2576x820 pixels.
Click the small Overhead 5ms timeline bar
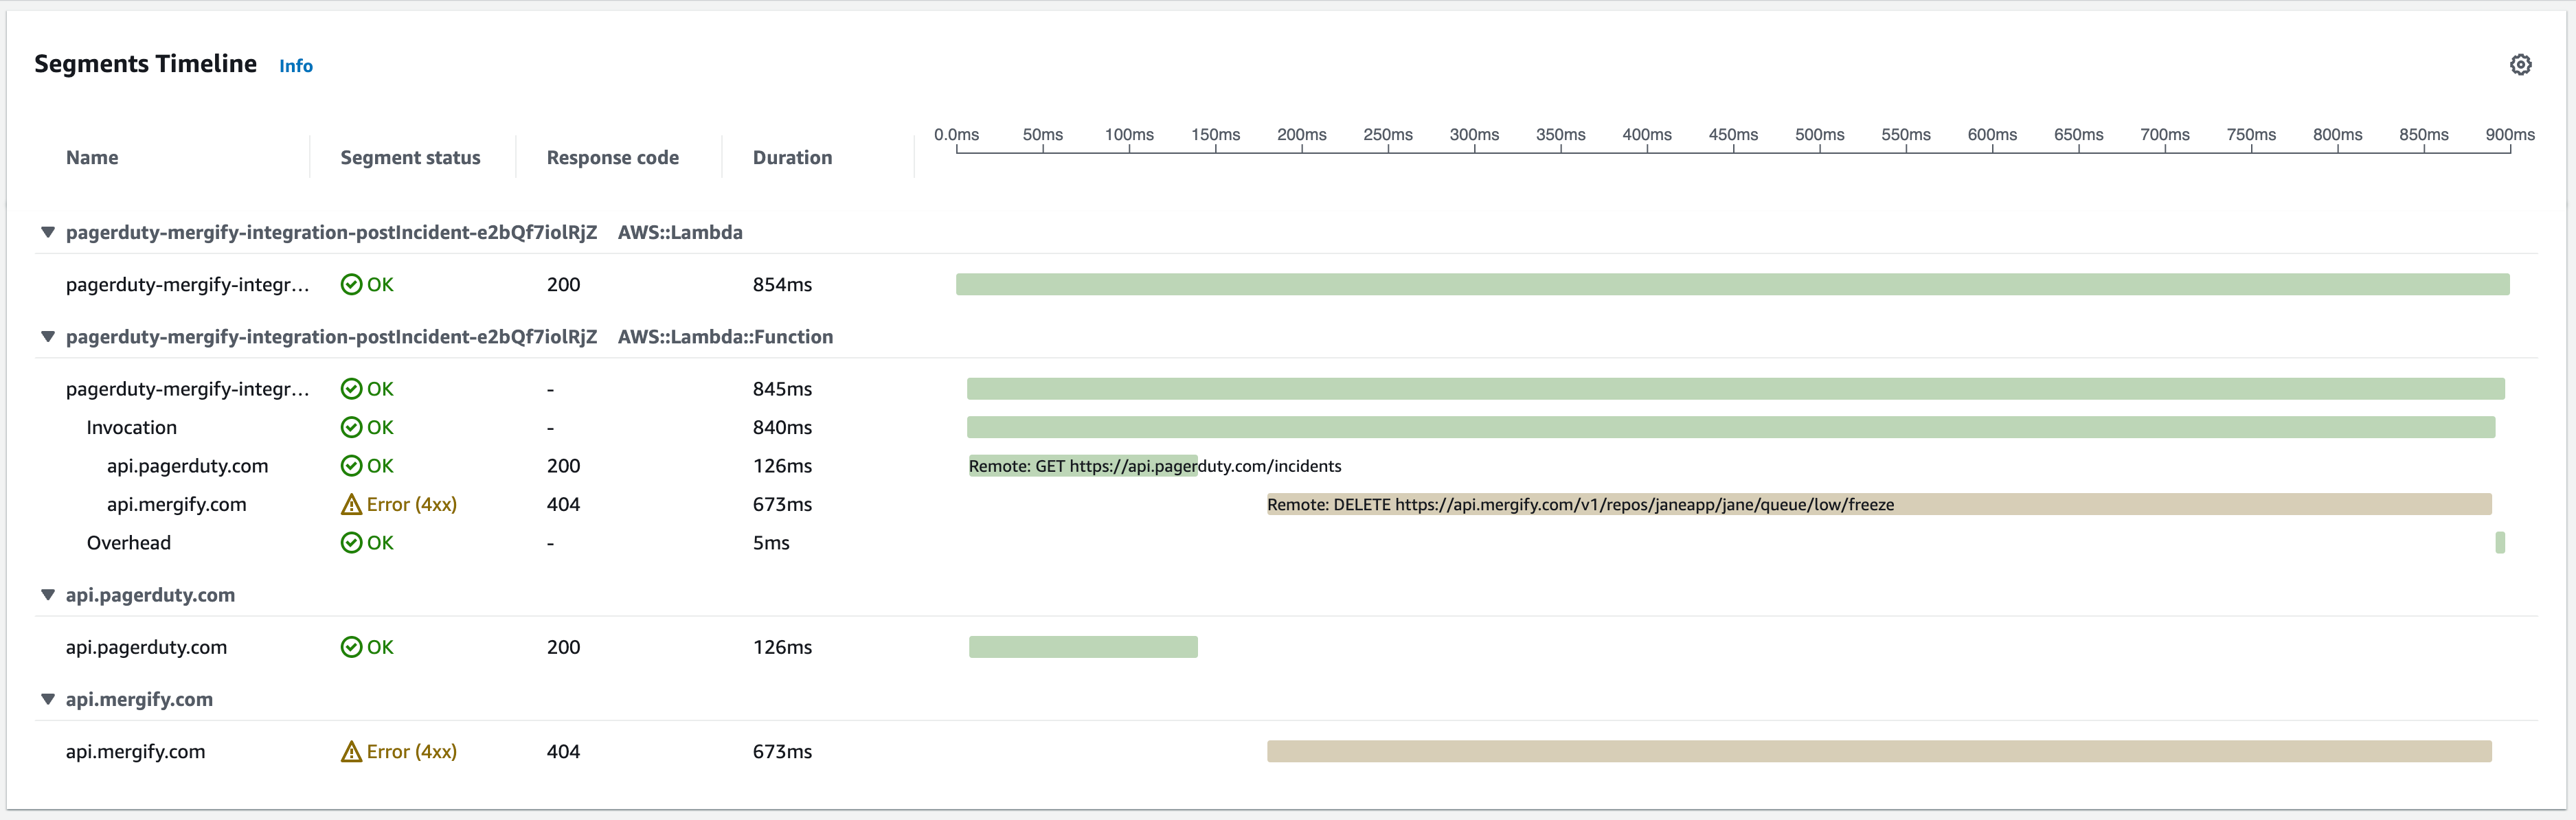coord(2499,543)
